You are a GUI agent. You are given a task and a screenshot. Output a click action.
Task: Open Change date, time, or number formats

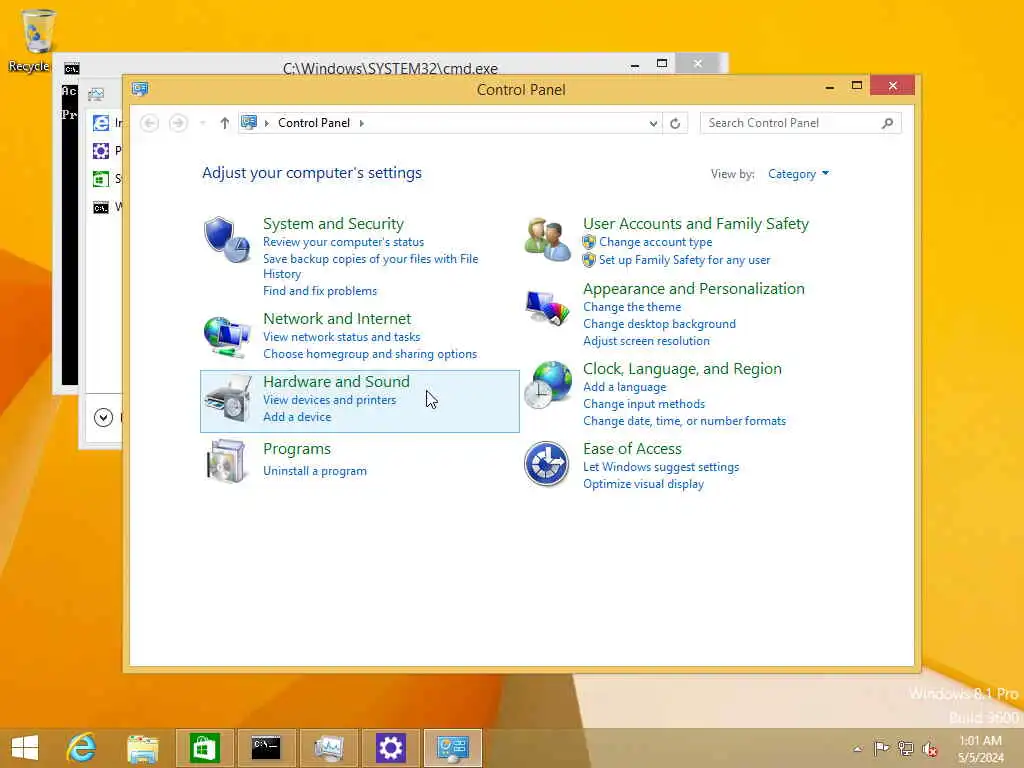pos(684,421)
